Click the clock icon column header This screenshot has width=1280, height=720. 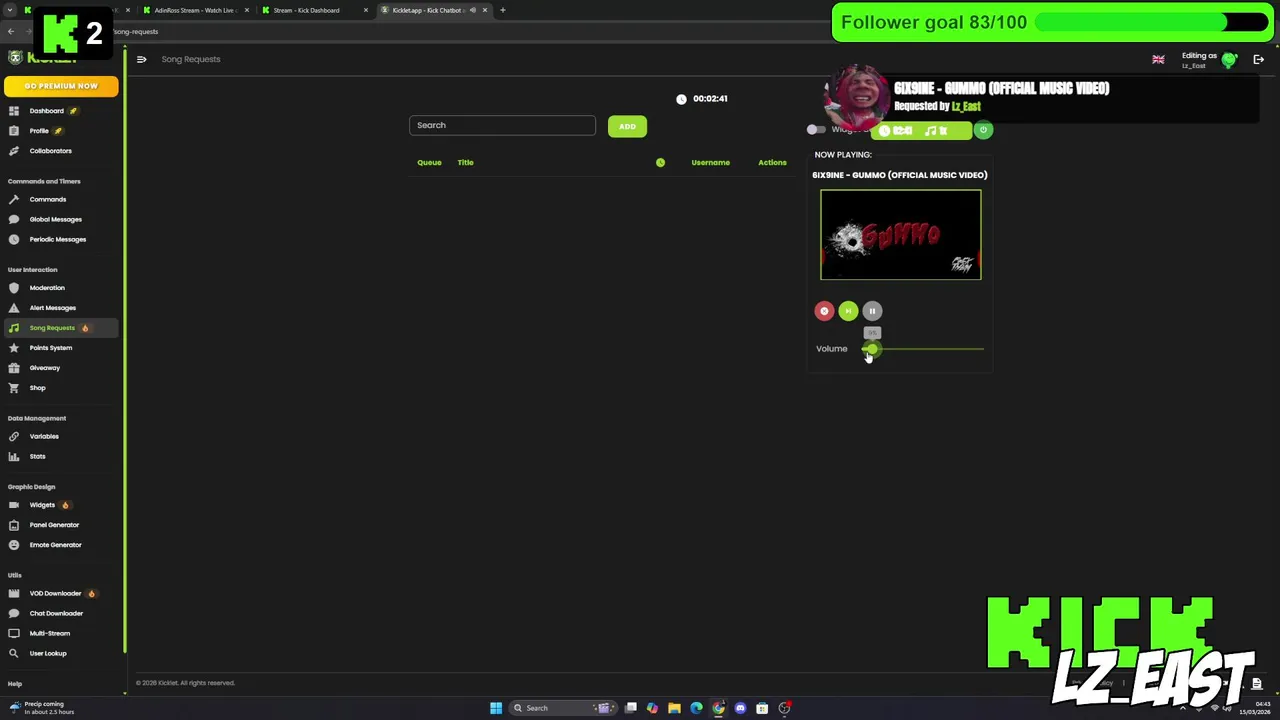(660, 162)
